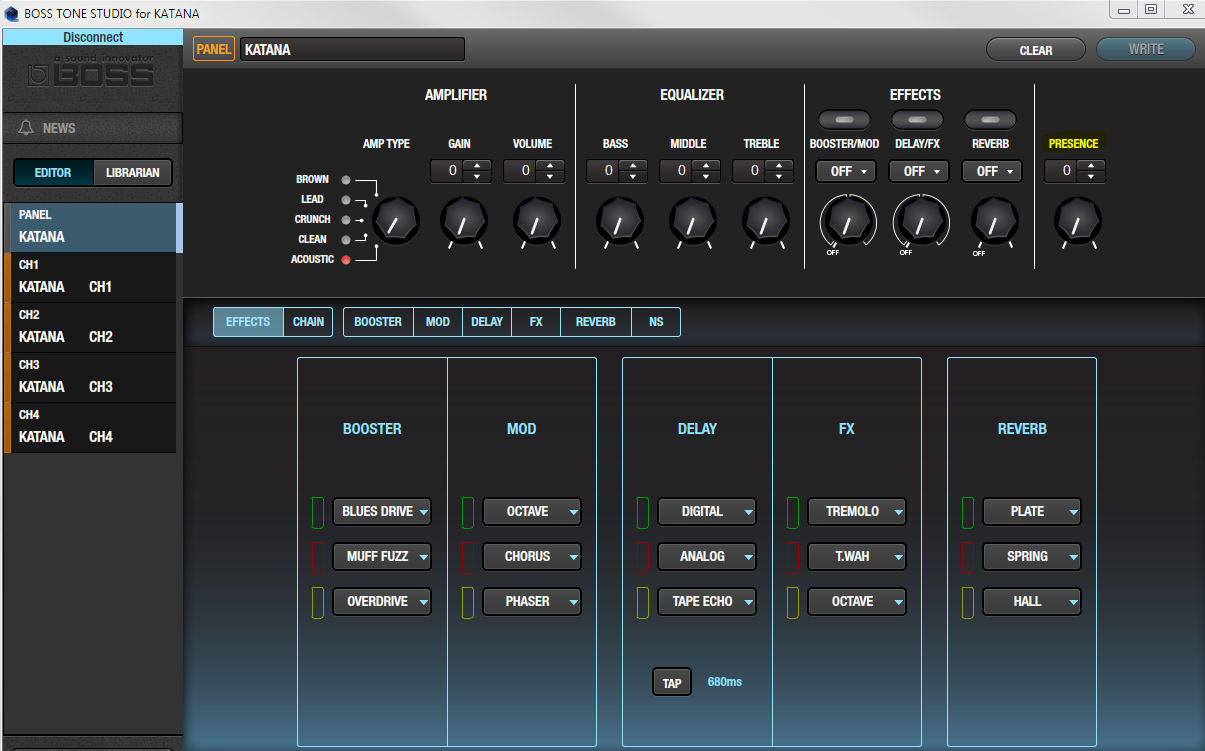Click the Amp Type selector knob
The height and width of the screenshot is (751, 1205).
pyautogui.click(x=397, y=220)
